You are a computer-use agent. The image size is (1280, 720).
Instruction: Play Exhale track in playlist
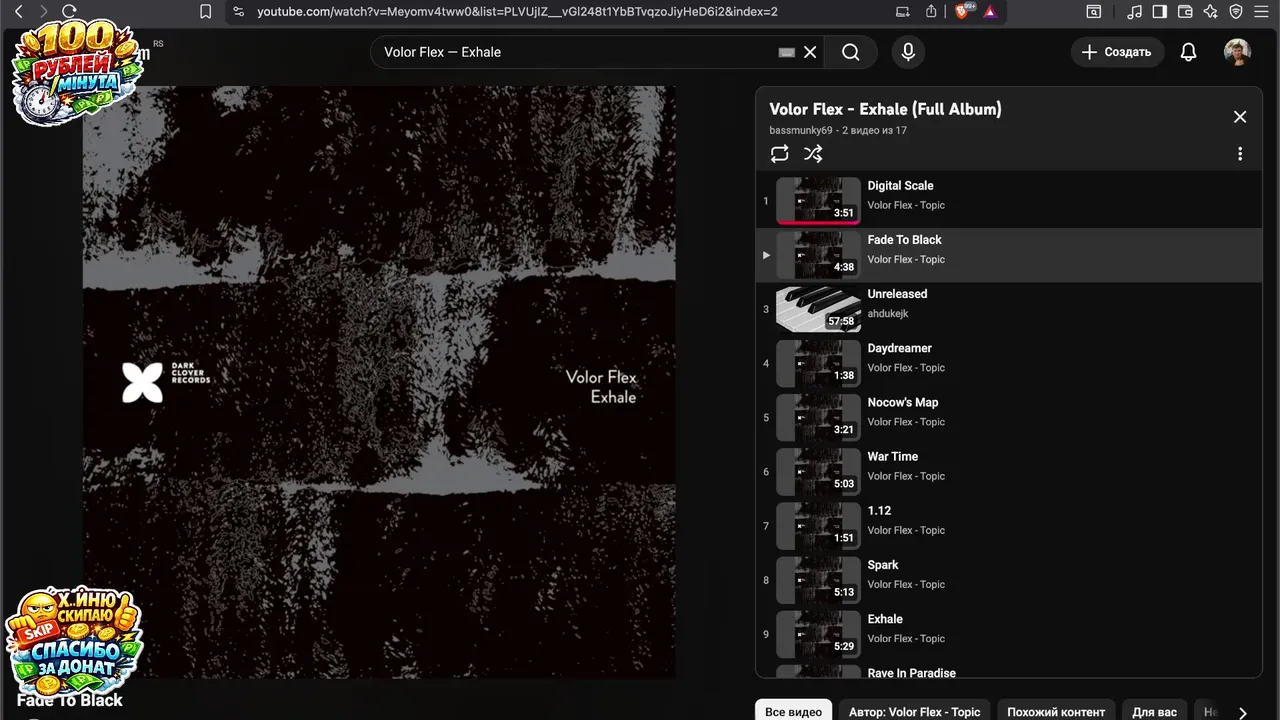(x=1008, y=633)
